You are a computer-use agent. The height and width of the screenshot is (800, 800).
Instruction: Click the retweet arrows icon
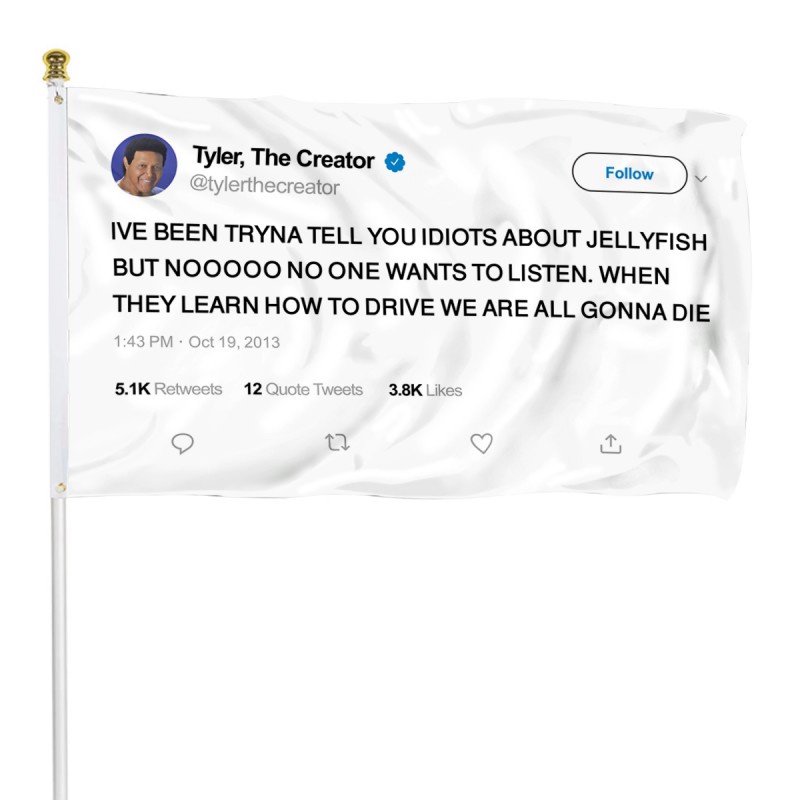click(337, 442)
